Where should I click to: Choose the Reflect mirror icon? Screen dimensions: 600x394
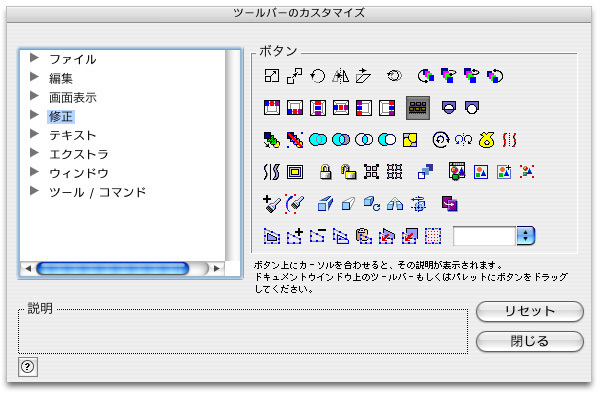pyautogui.click(x=341, y=76)
